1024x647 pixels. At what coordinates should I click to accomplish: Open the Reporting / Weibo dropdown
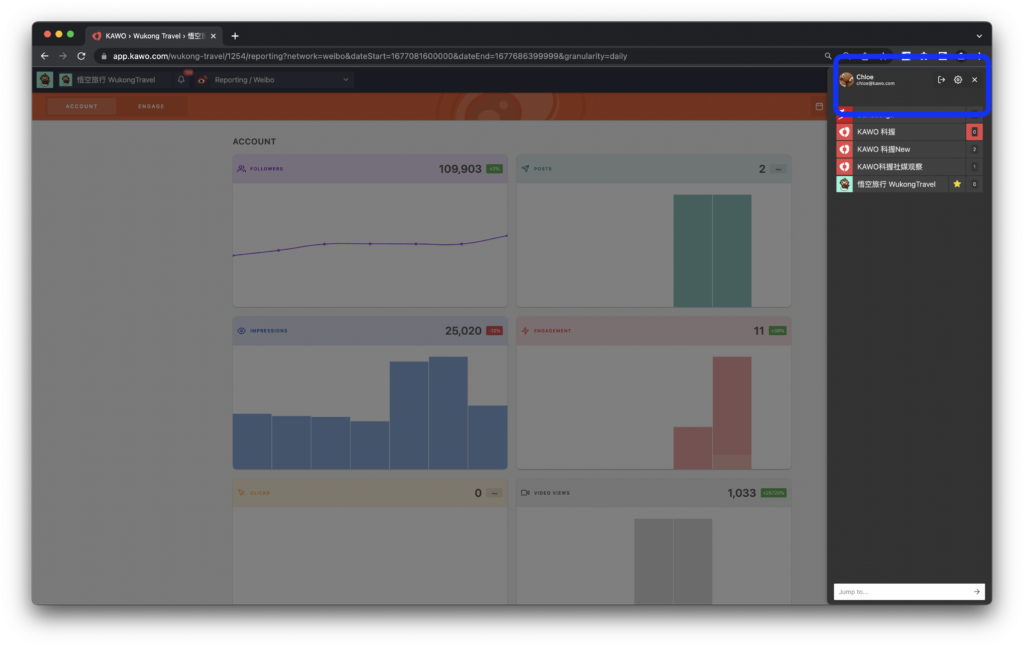click(x=281, y=80)
